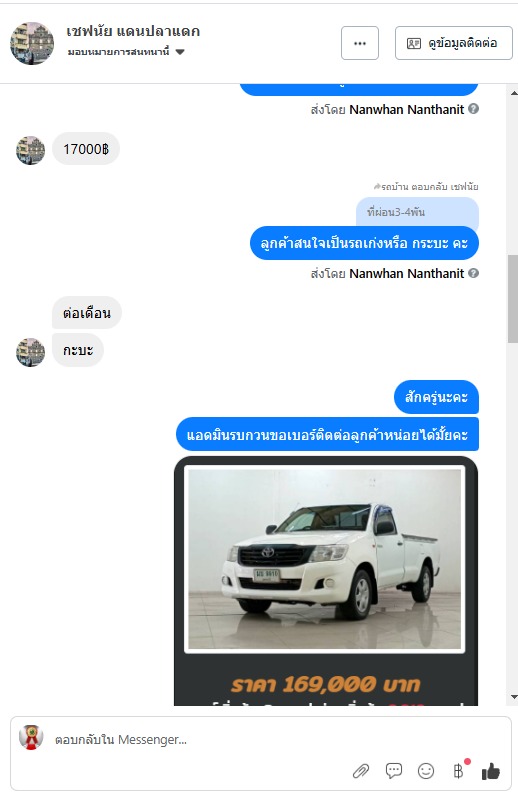Image resolution: width=518 pixels, height=798 pixels.
Task: Open the view contact info button
Action: coord(453,43)
